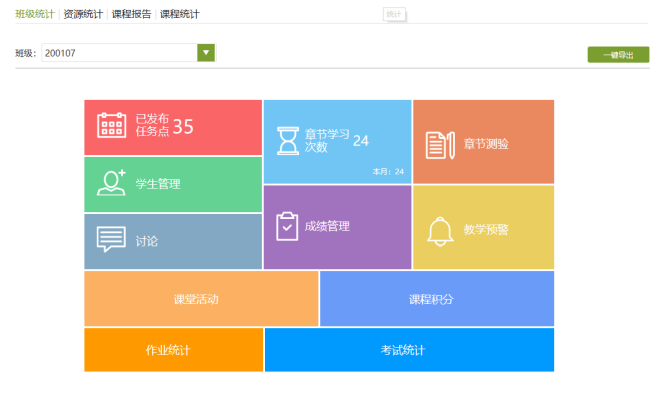Click the 学生管理 label
This screenshot has height=398, width=665.
point(158,184)
